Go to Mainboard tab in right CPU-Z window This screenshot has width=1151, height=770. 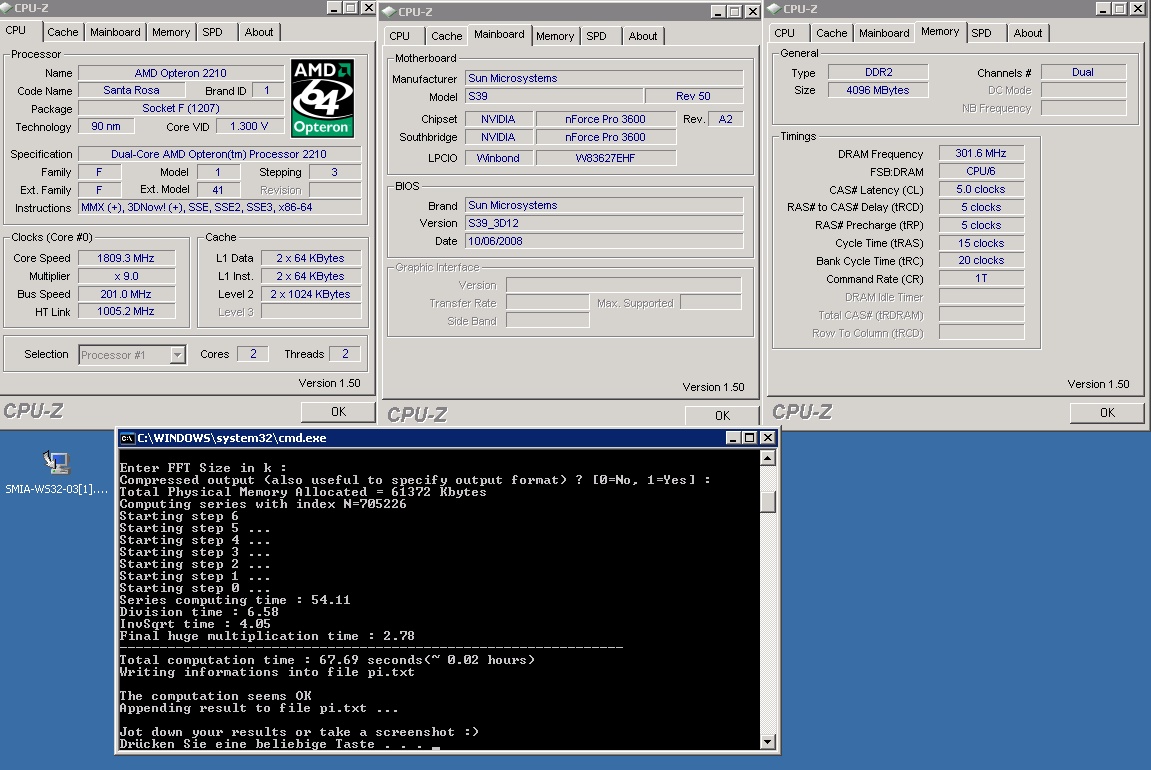(x=884, y=33)
